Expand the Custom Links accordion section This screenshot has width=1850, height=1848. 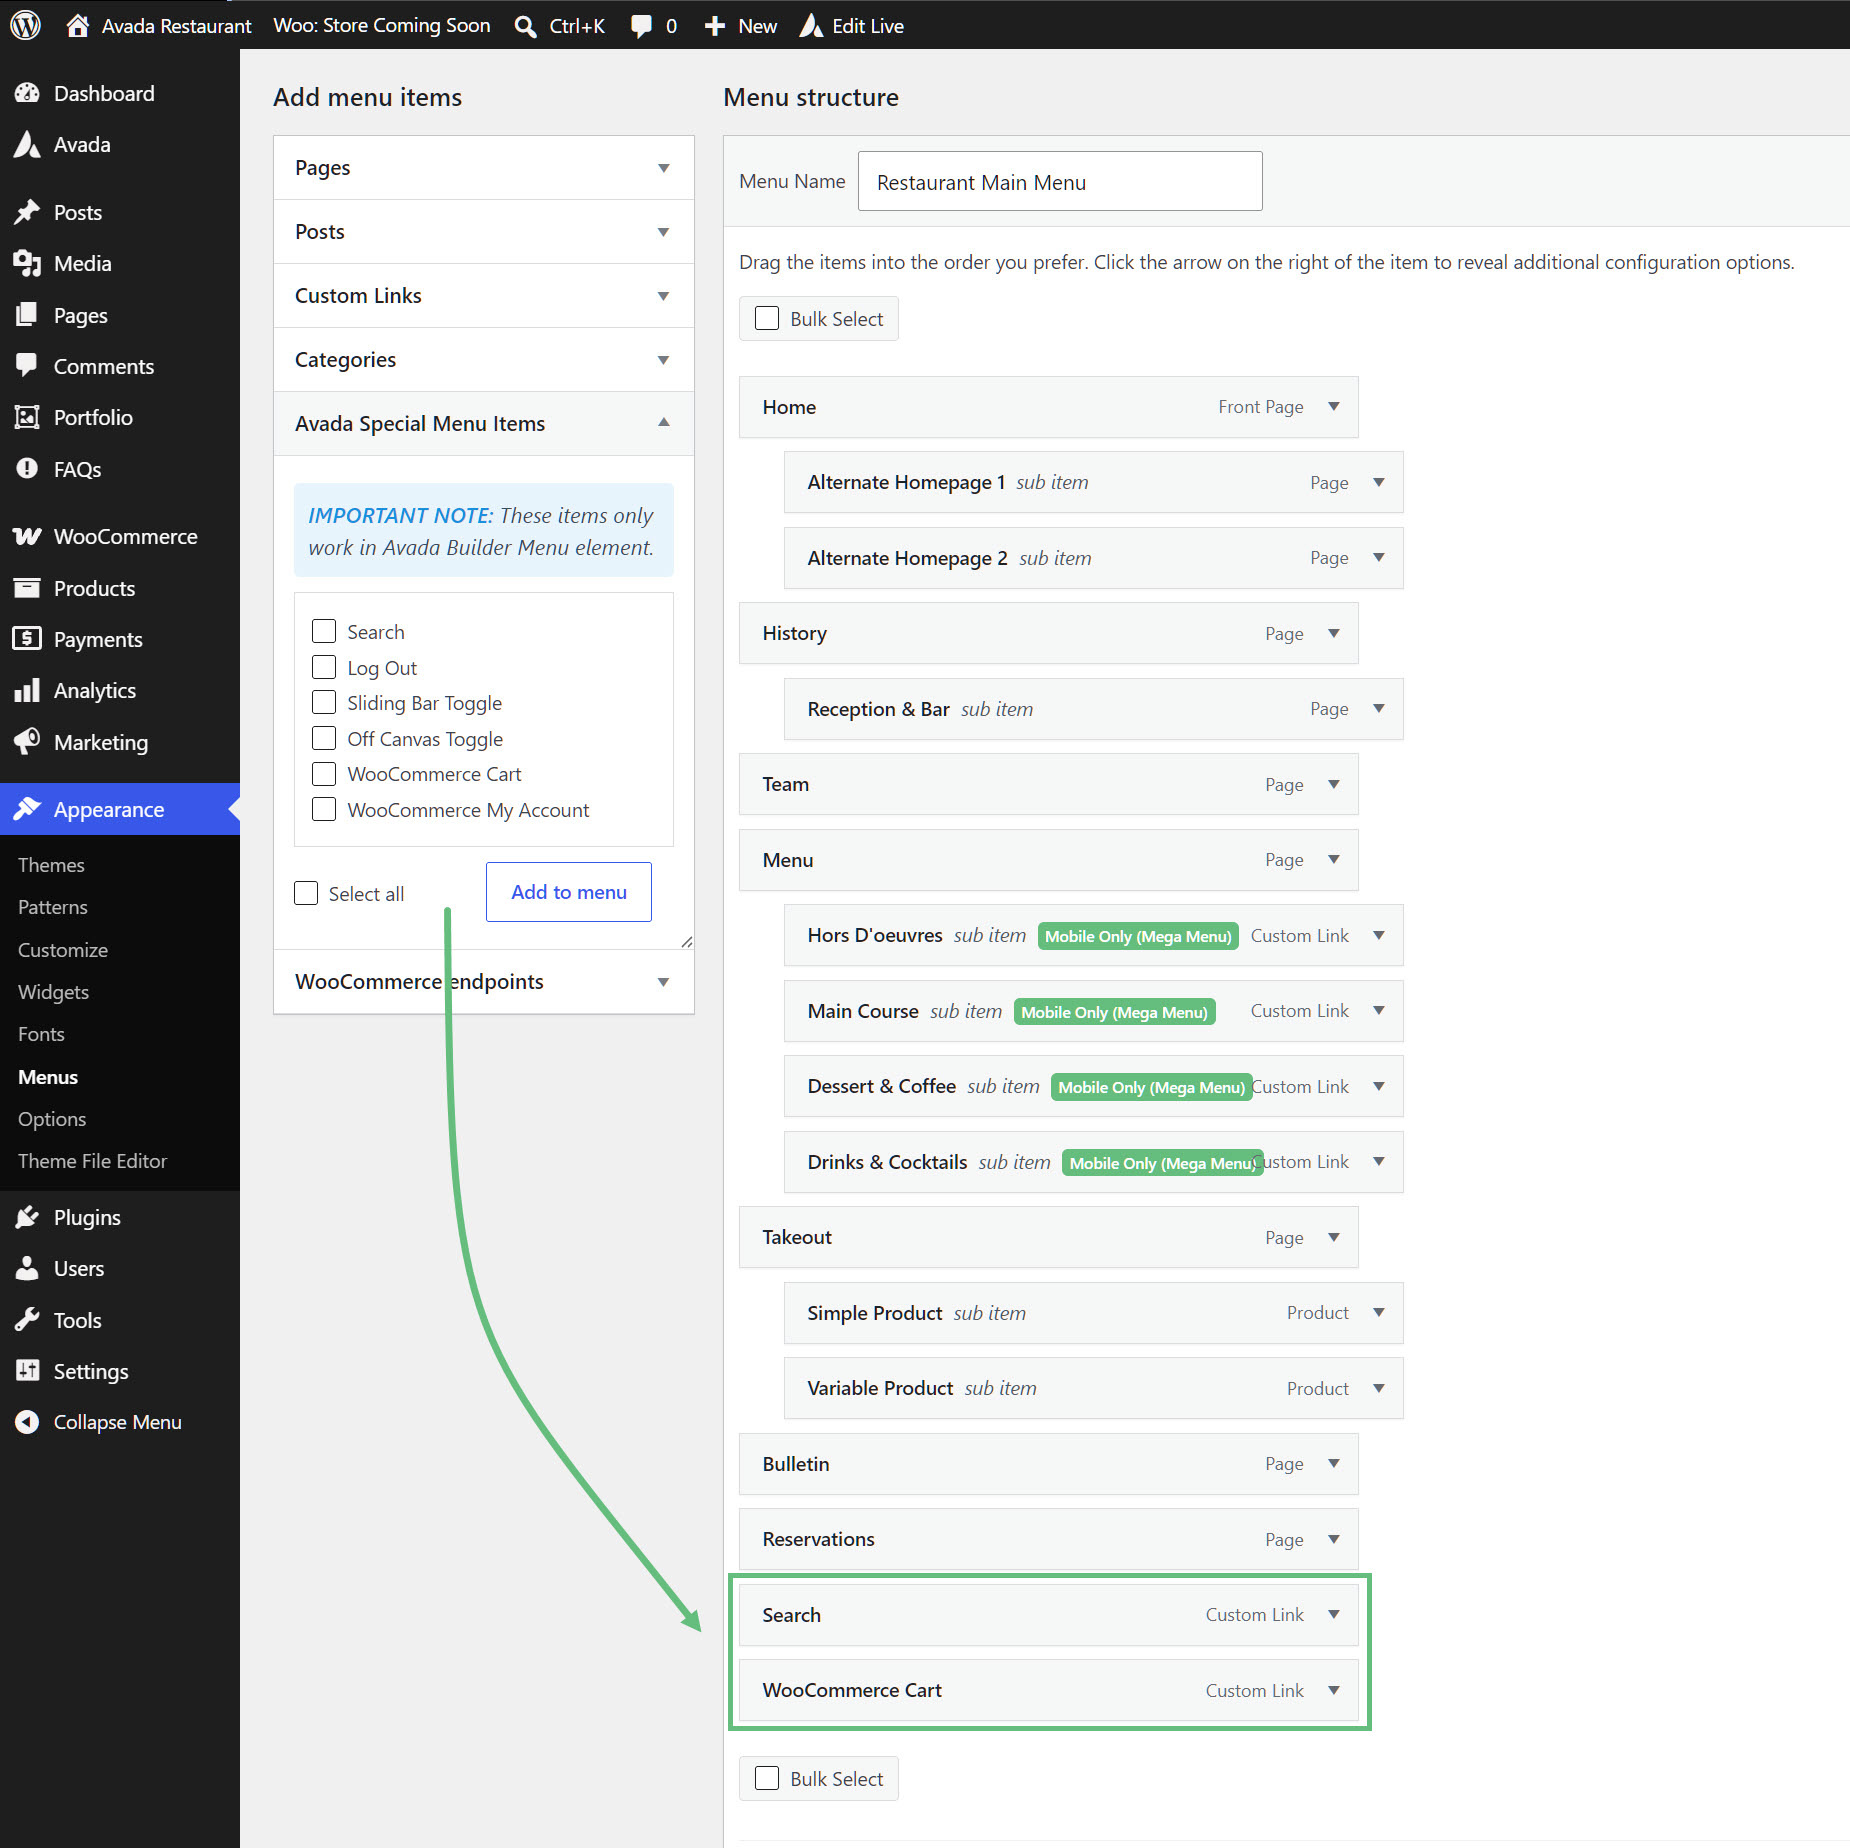tap(484, 296)
